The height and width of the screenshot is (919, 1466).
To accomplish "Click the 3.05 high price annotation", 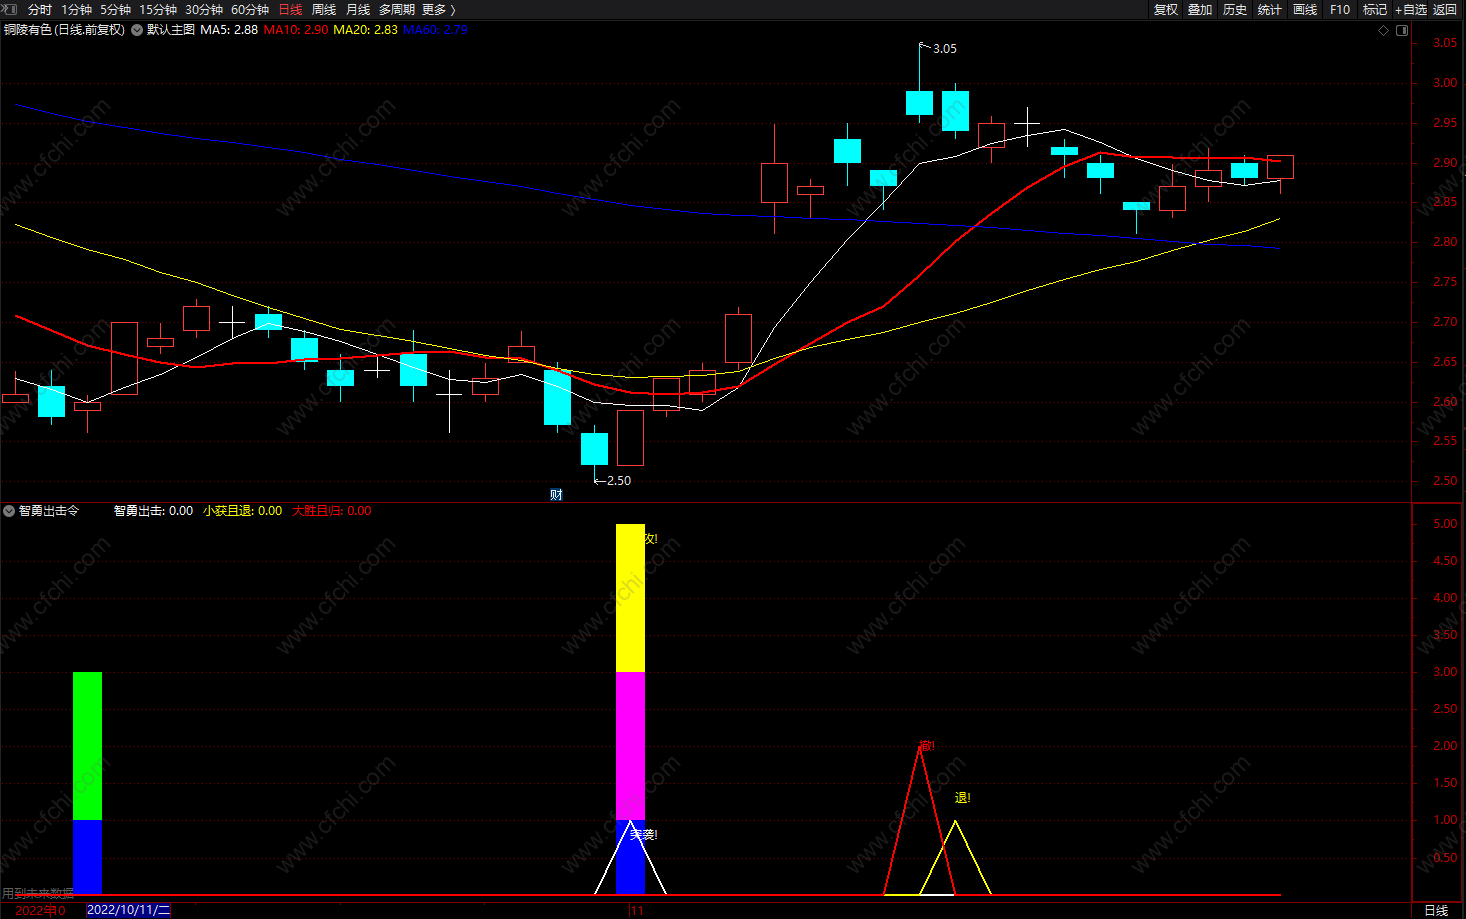I will (945, 48).
